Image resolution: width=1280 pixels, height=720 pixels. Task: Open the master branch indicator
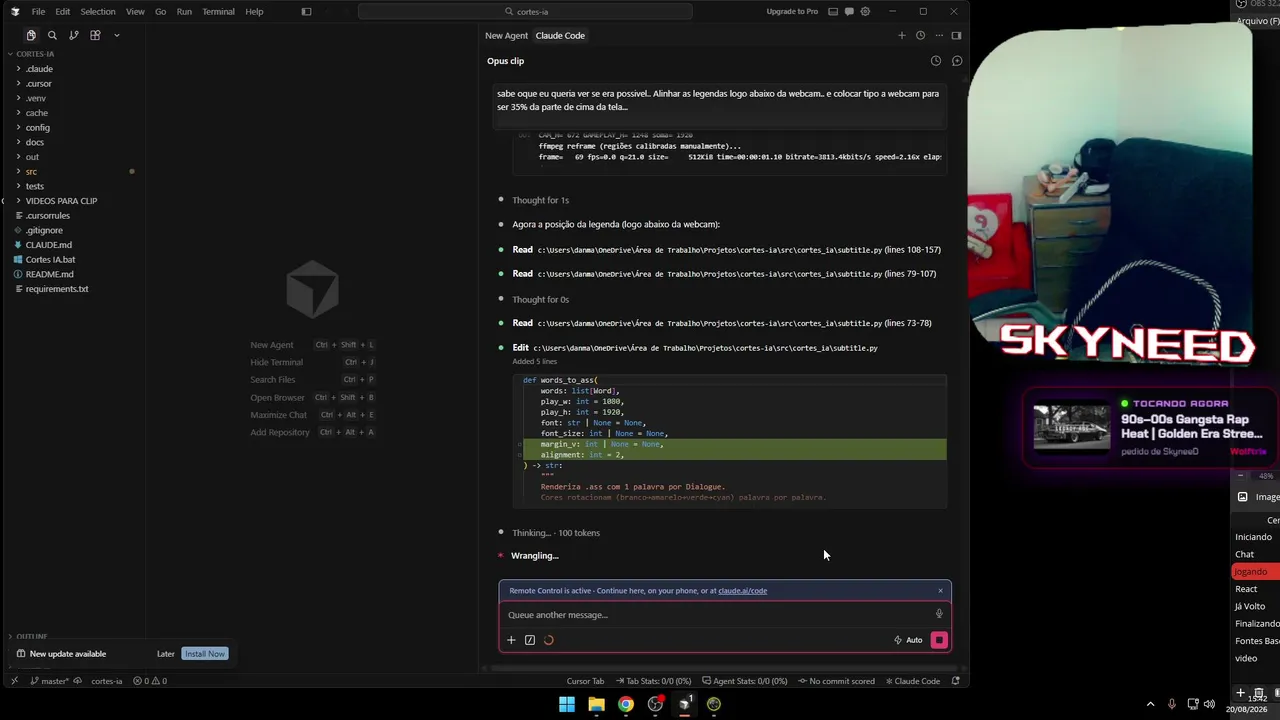point(49,681)
